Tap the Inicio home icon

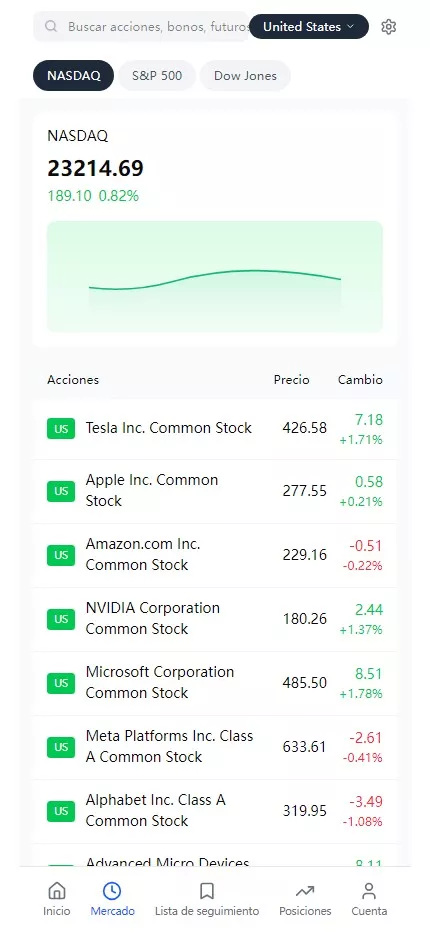tap(57, 890)
